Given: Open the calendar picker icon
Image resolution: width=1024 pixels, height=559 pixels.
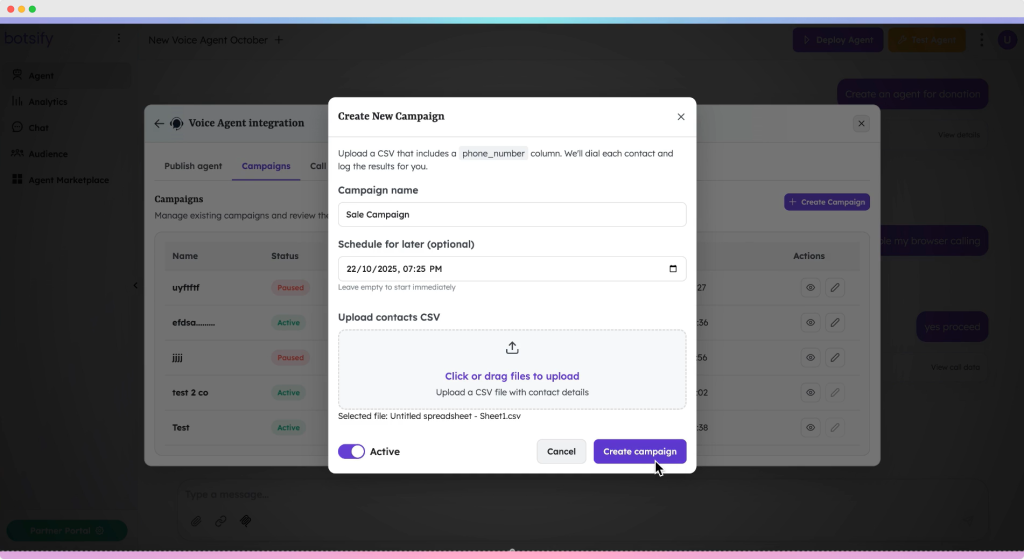Looking at the screenshot, I should [x=673, y=268].
